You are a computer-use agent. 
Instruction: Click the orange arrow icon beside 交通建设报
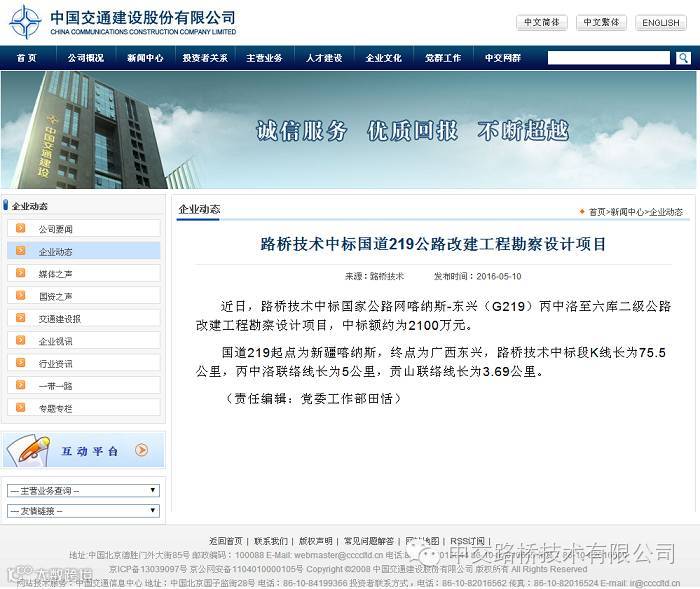pyautogui.click(x=21, y=317)
